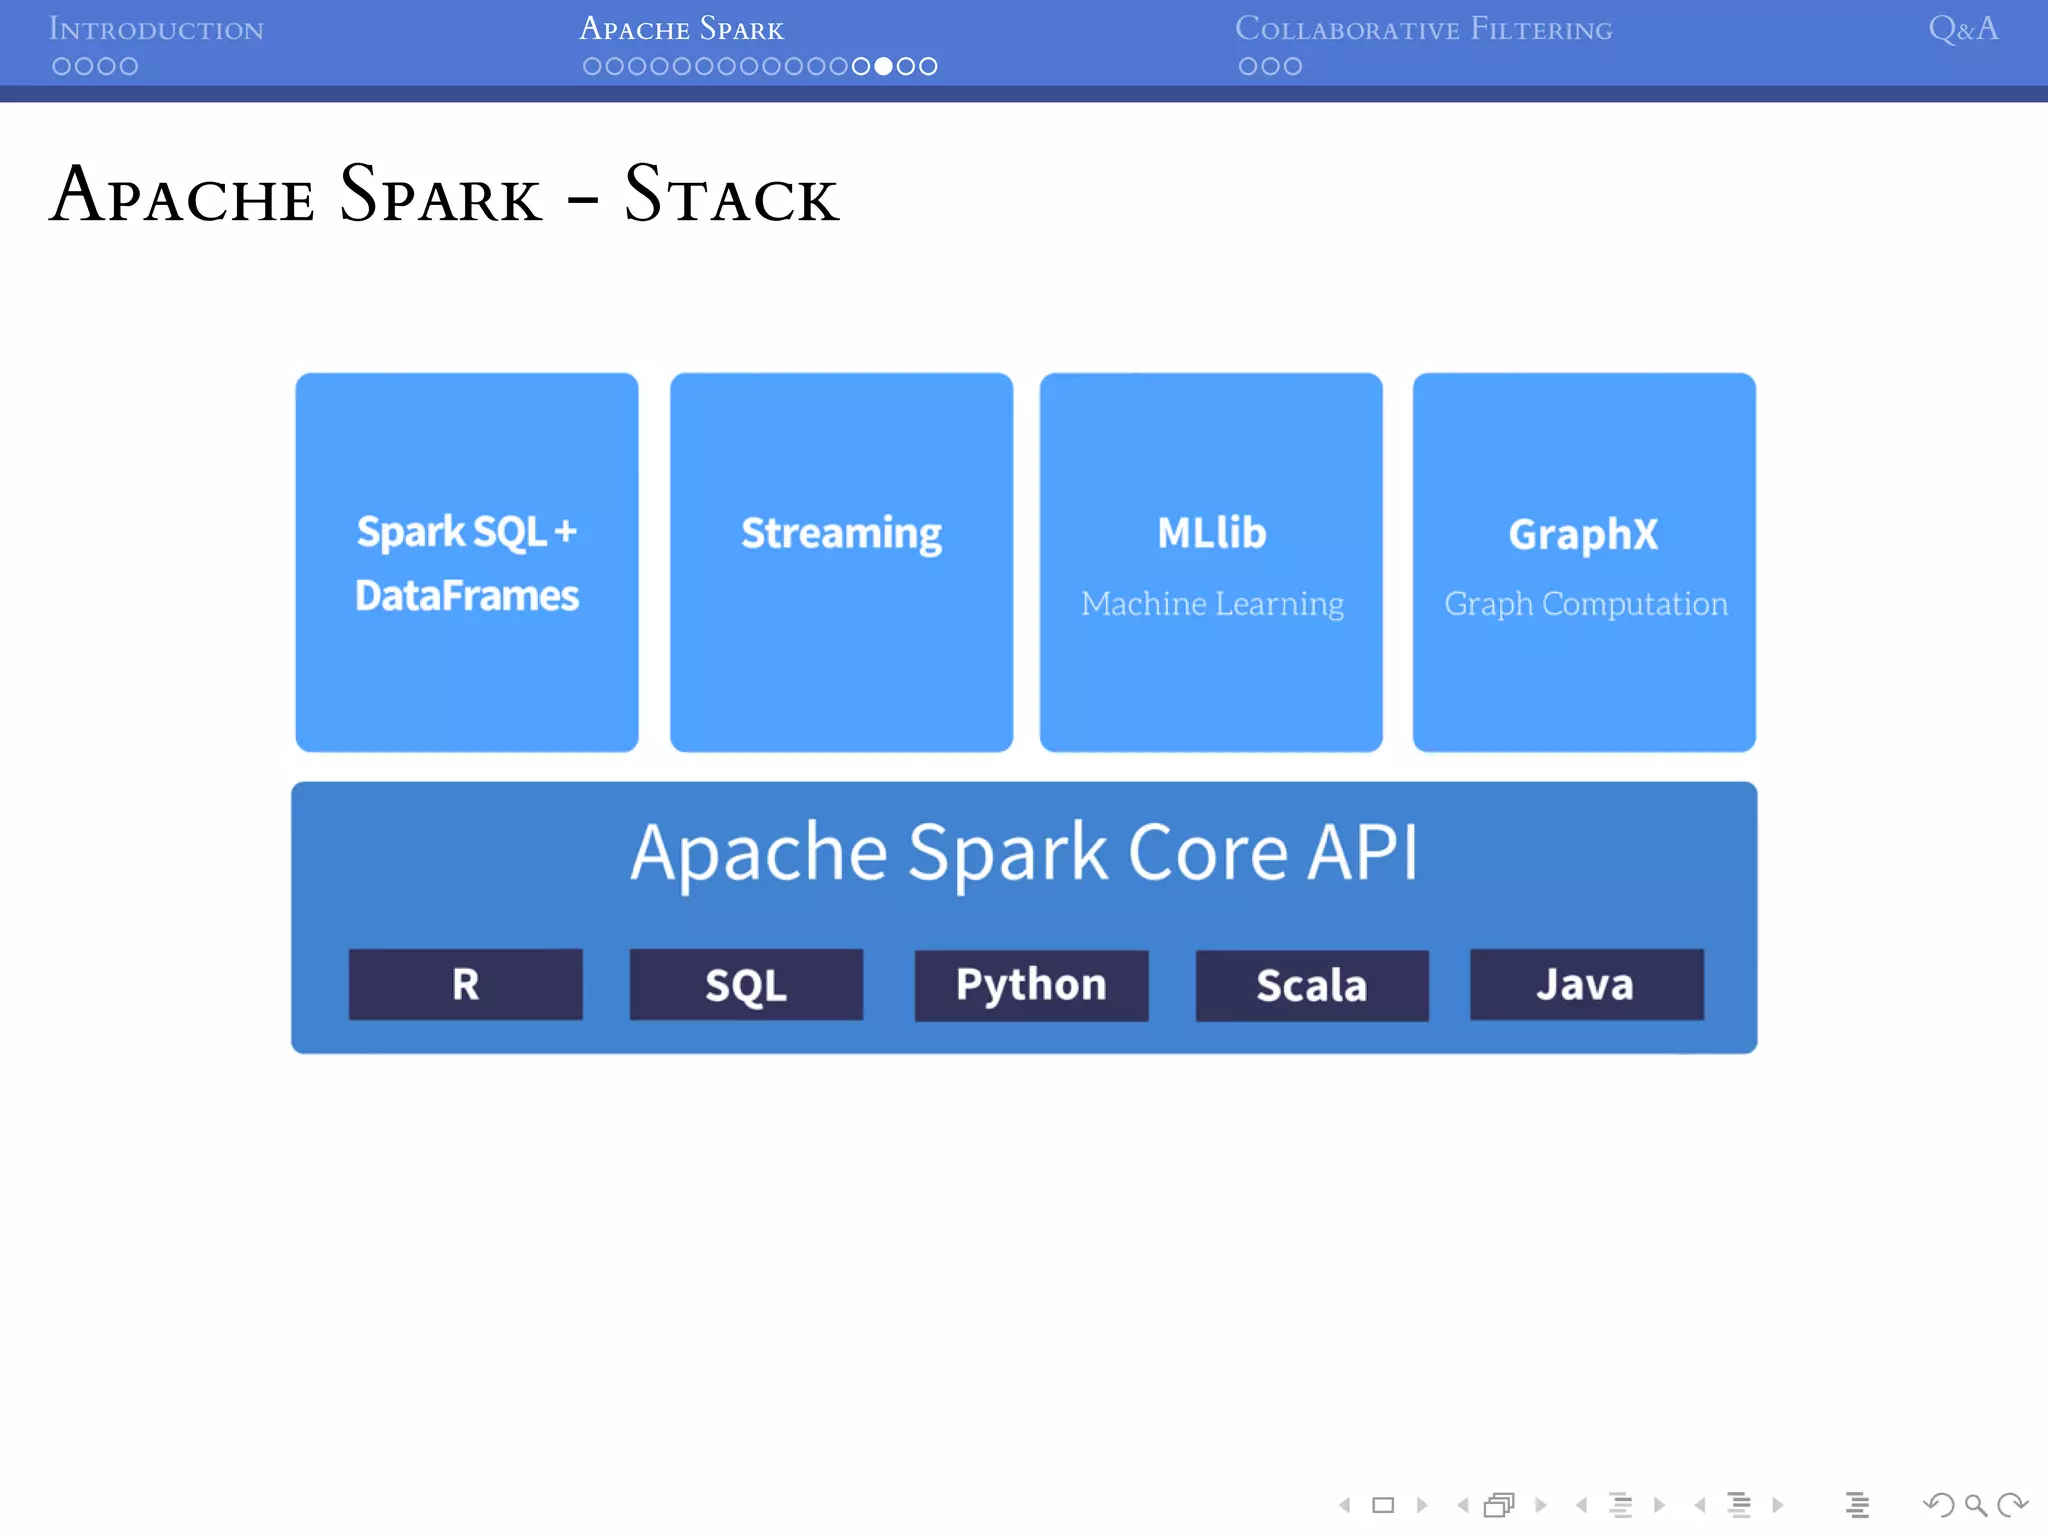Select last slide dot under Introduction
The width and height of the screenshot is (2048, 1536).
(x=128, y=66)
